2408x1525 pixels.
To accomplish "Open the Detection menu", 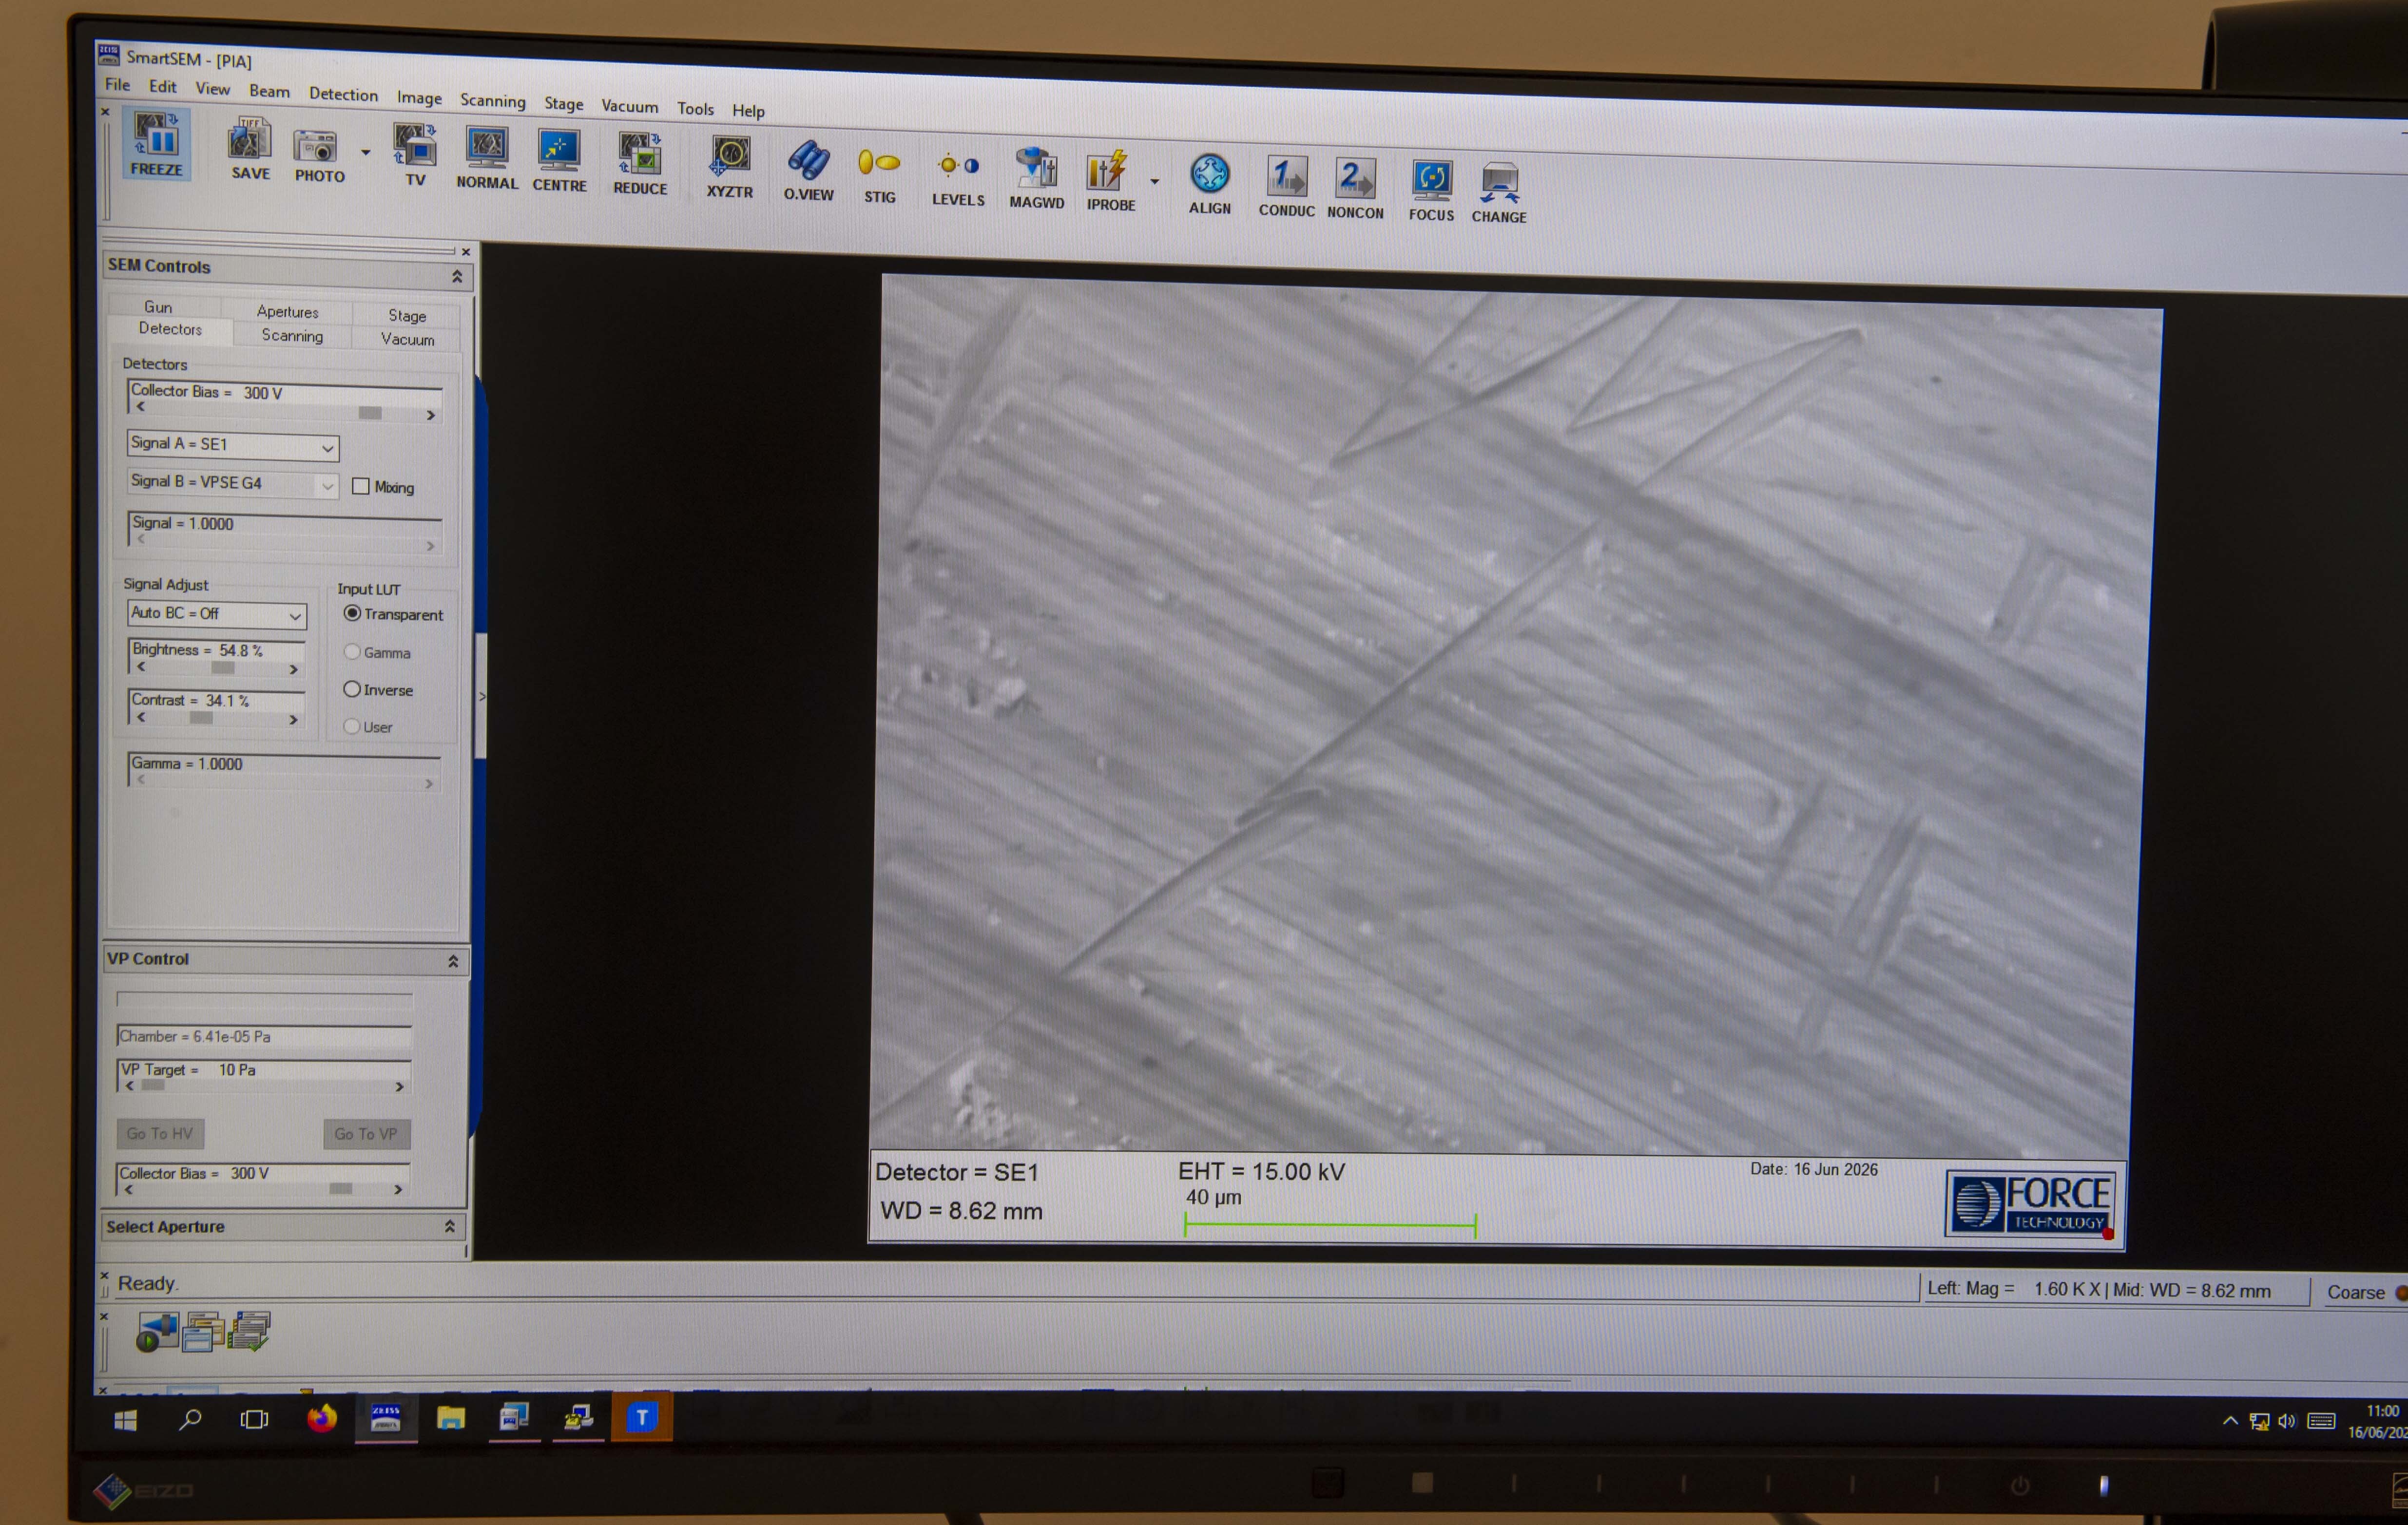I will (343, 94).
